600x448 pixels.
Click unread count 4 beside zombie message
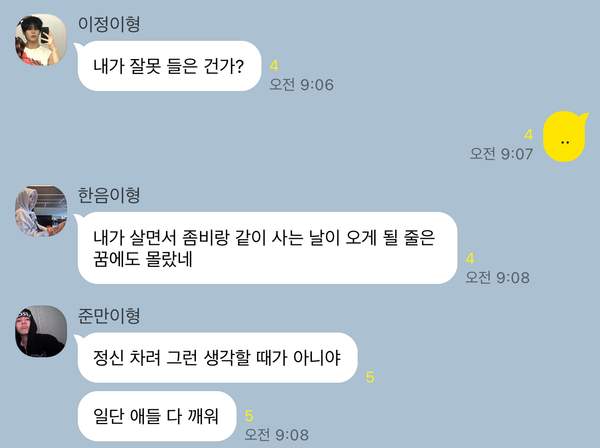coord(470,259)
